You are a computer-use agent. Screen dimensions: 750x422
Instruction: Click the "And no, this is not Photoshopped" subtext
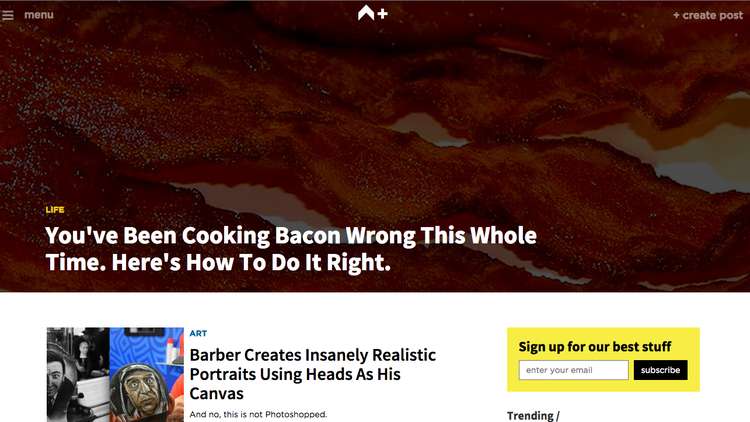pos(258,414)
